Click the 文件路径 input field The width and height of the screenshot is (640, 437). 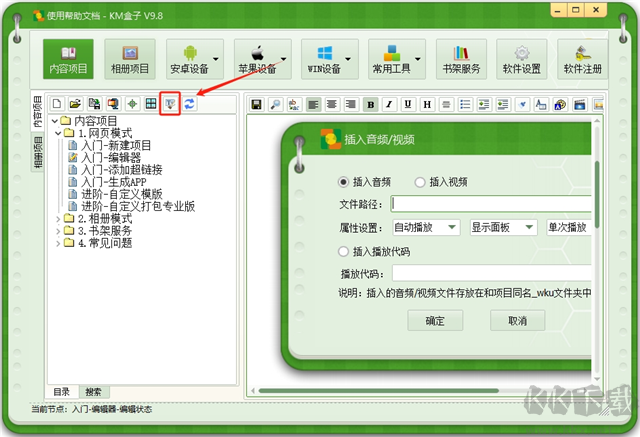click(x=491, y=204)
